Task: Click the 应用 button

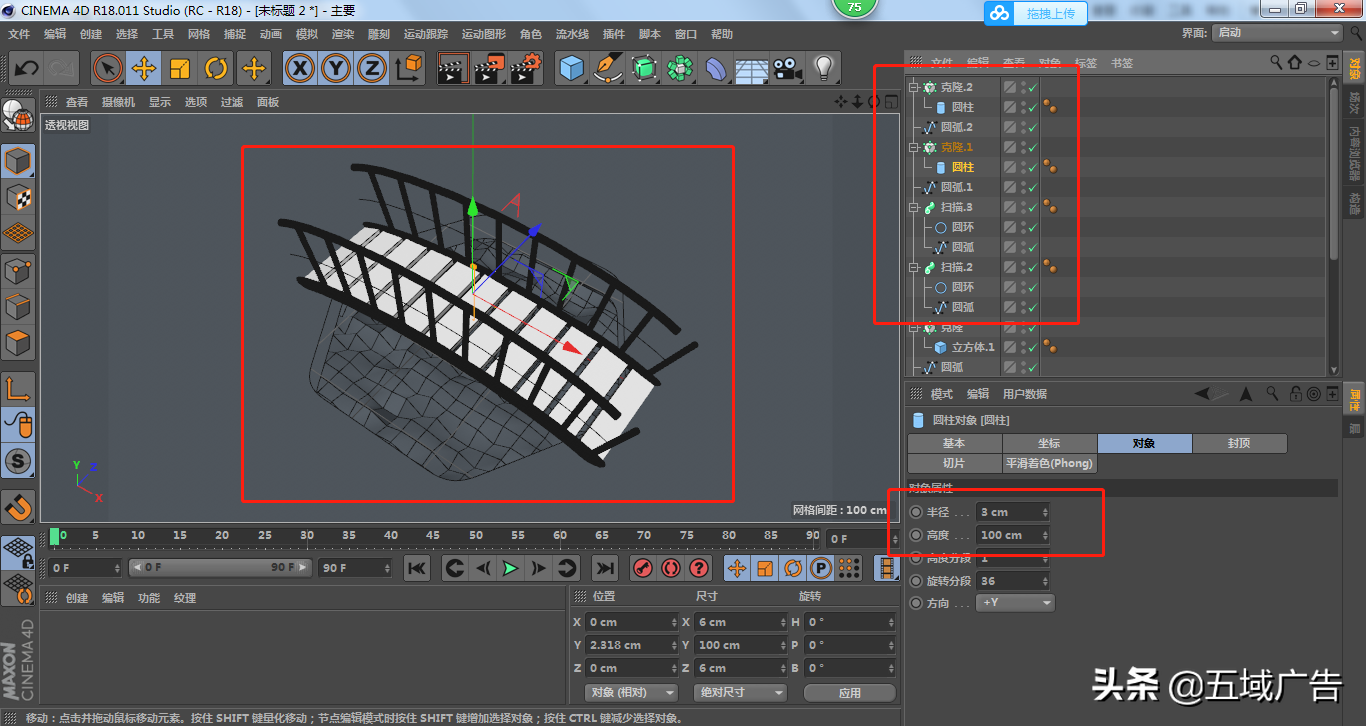Action: click(849, 692)
